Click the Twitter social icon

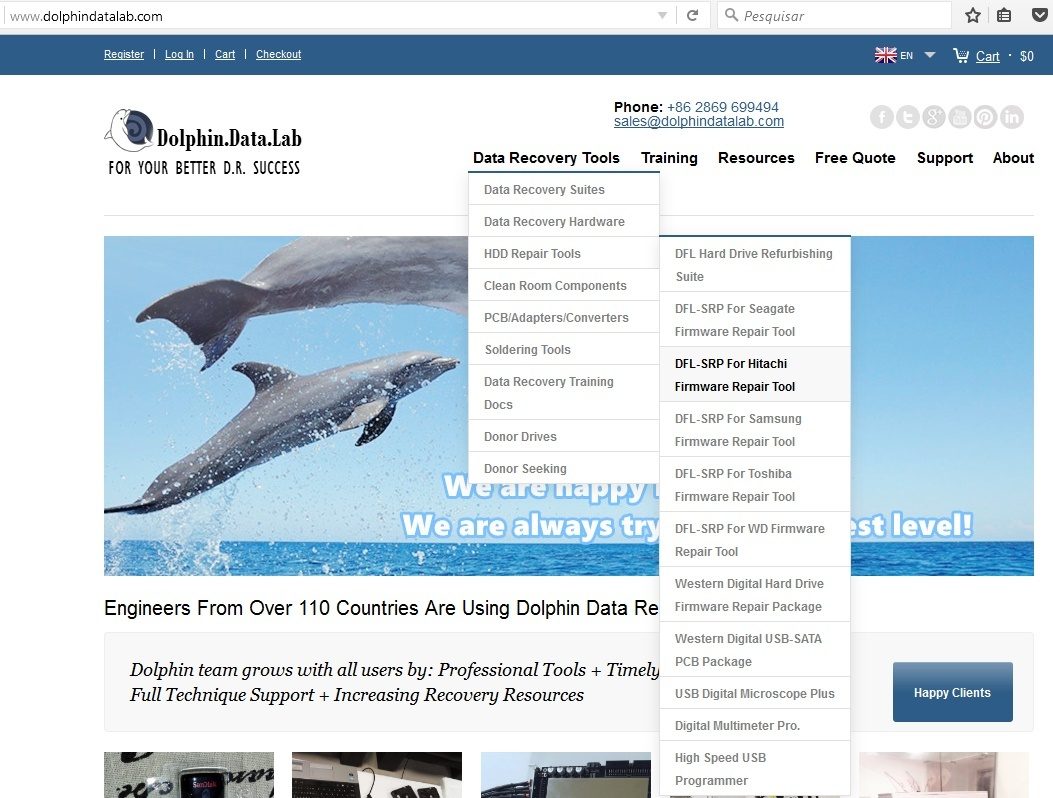907,117
